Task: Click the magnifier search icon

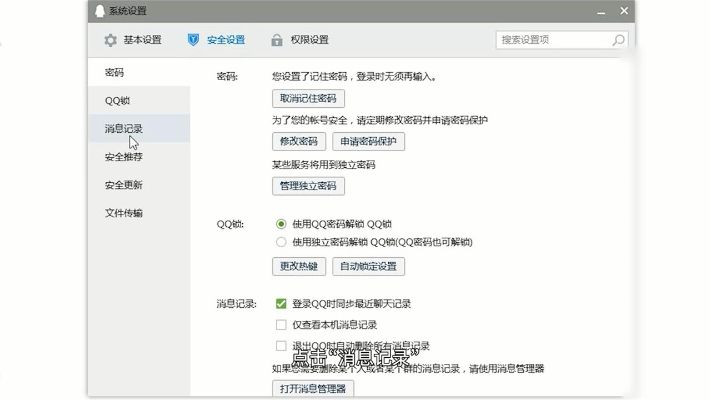Action: [x=618, y=40]
